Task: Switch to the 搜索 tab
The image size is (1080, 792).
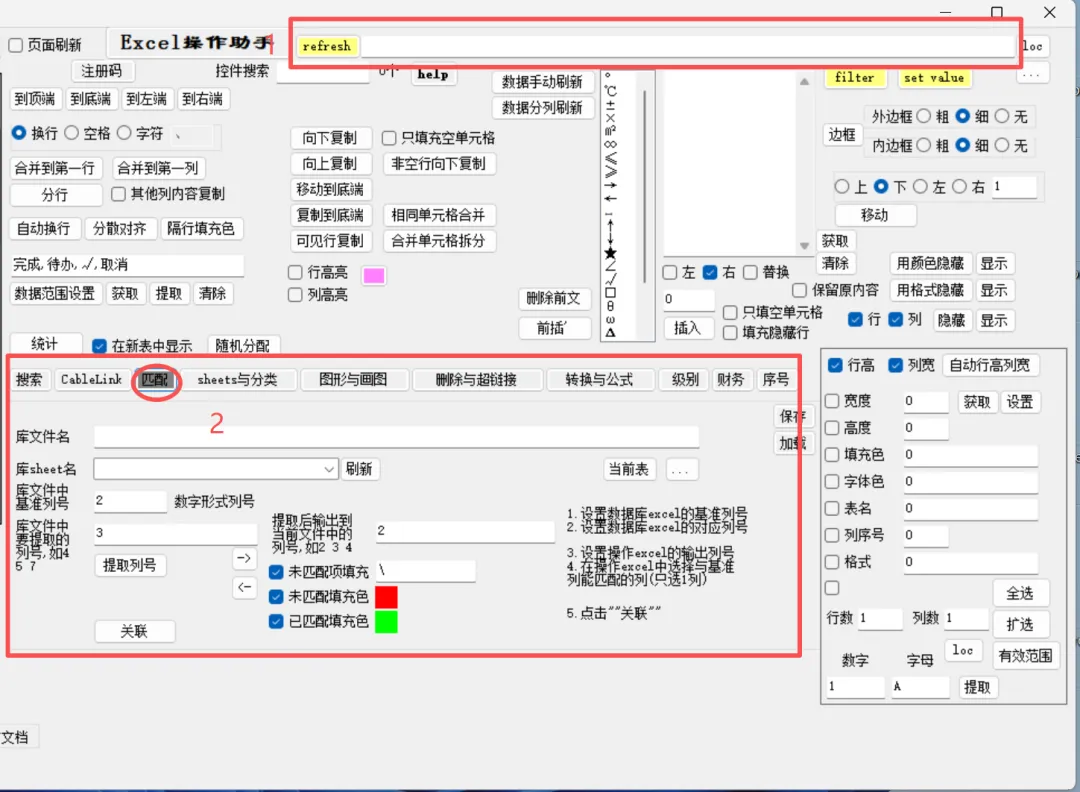Action: tap(30, 379)
